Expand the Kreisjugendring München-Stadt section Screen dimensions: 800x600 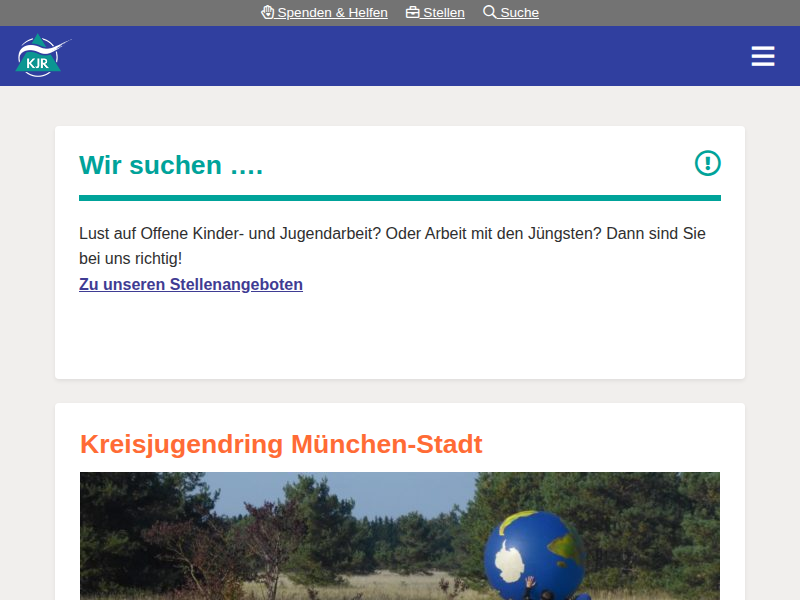(x=281, y=444)
